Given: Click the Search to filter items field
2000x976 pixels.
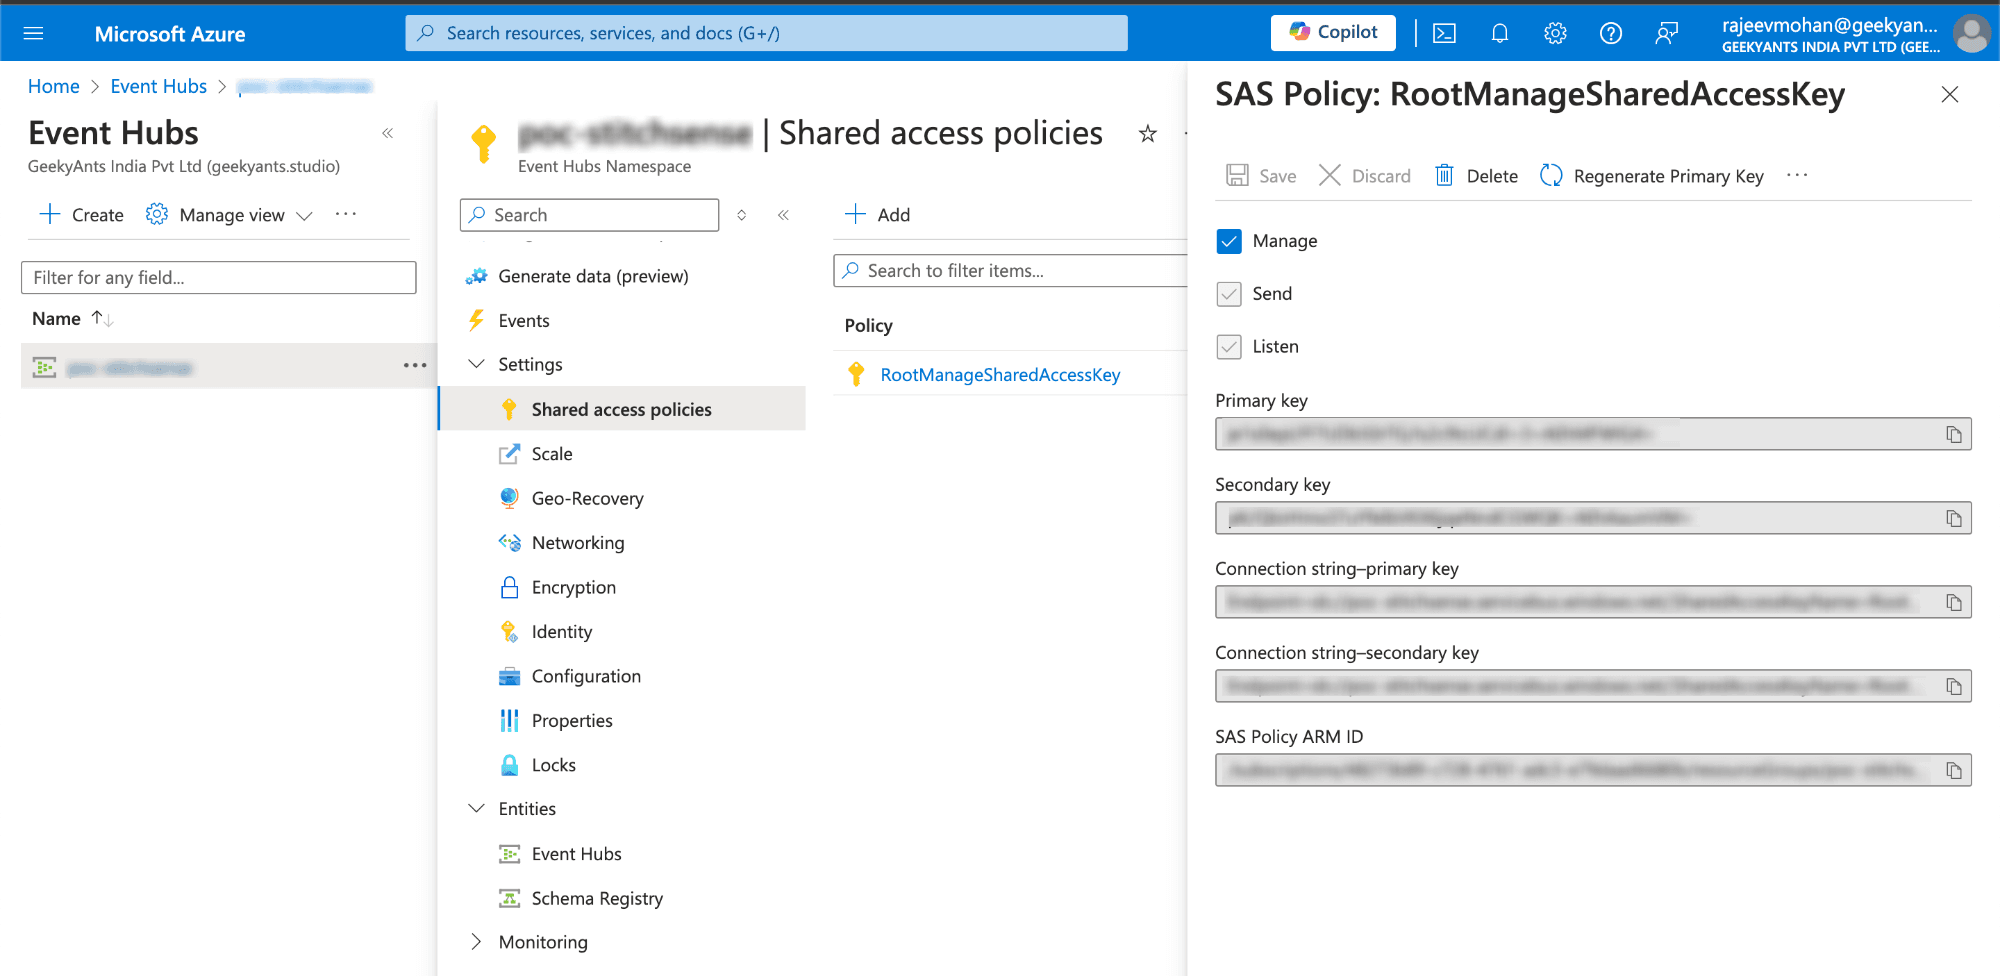Looking at the screenshot, I should [x=1010, y=271].
